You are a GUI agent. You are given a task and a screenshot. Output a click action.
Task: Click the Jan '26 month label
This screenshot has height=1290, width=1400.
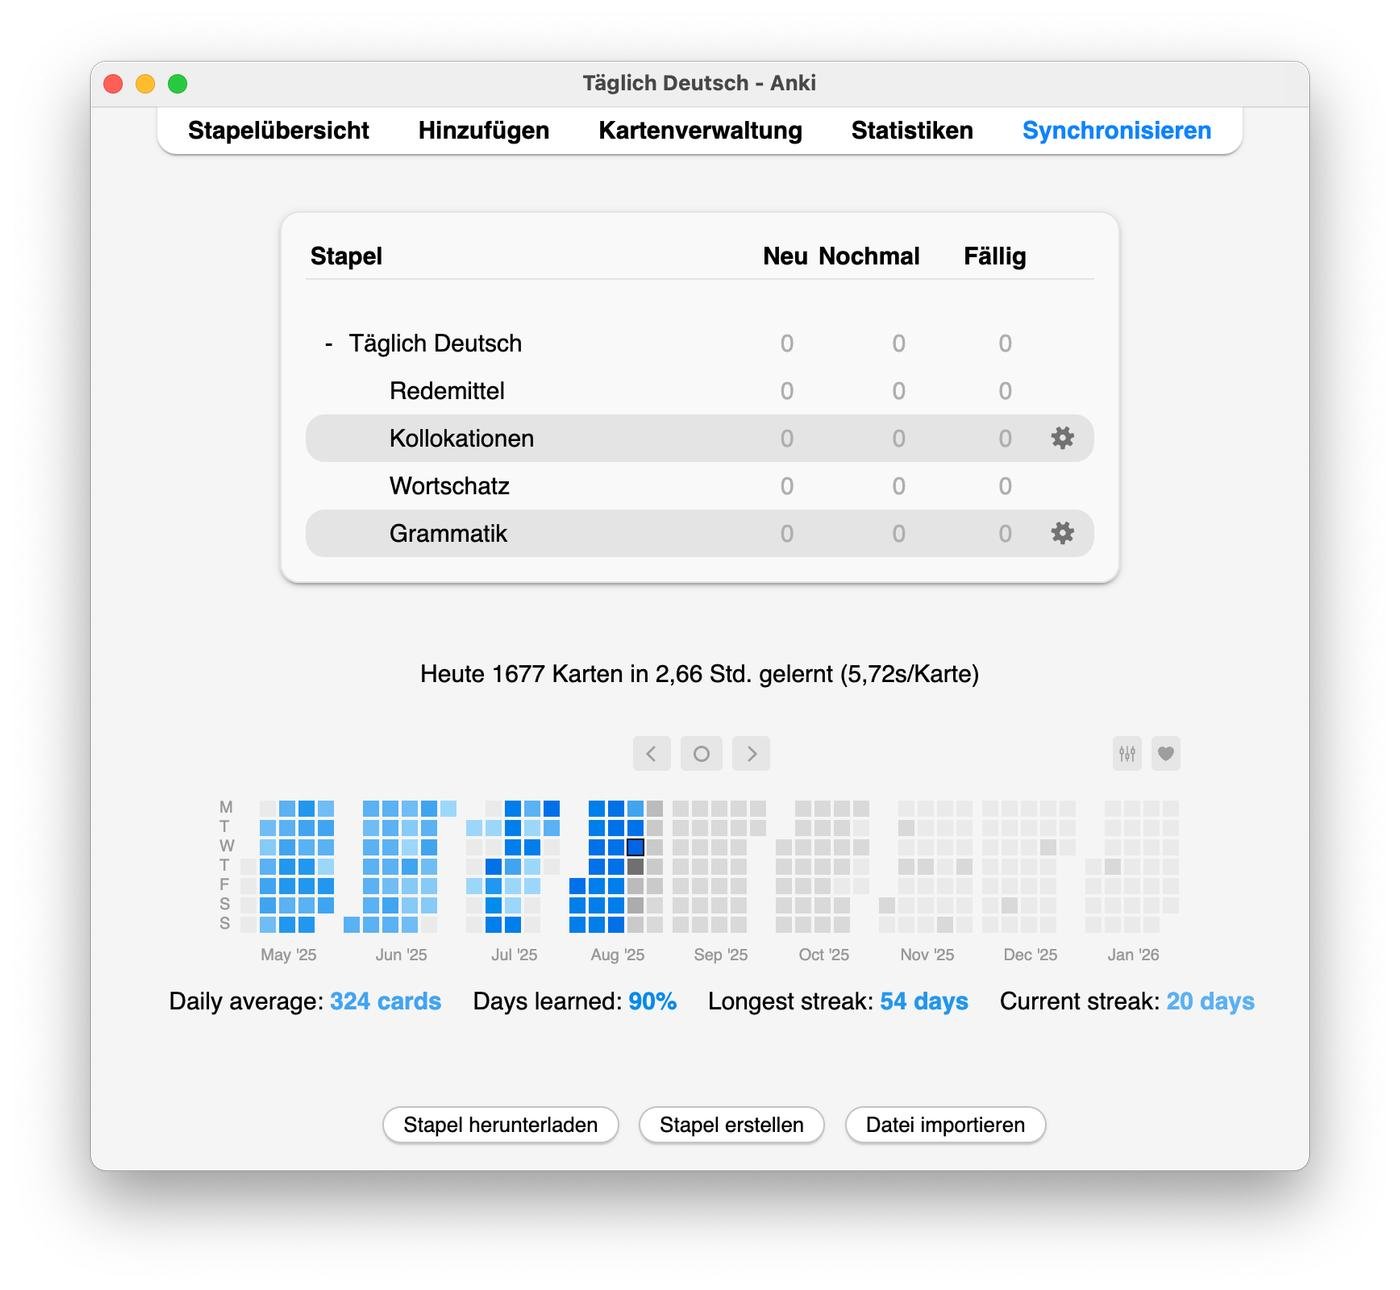tap(1133, 955)
